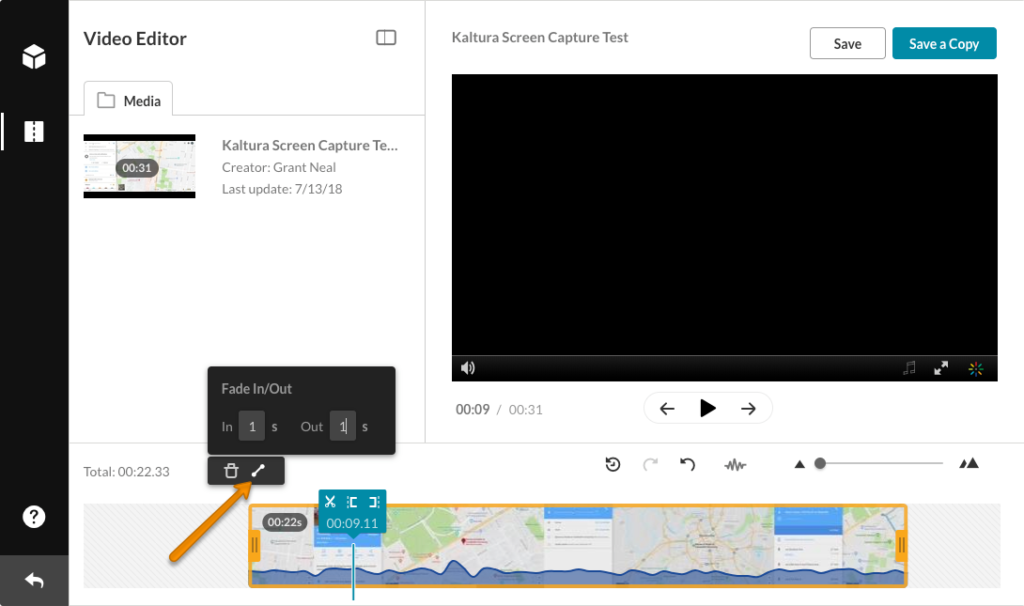The image size is (1024, 606).
Task: Reset the project with the history icon
Action: click(x=613, y=462)
